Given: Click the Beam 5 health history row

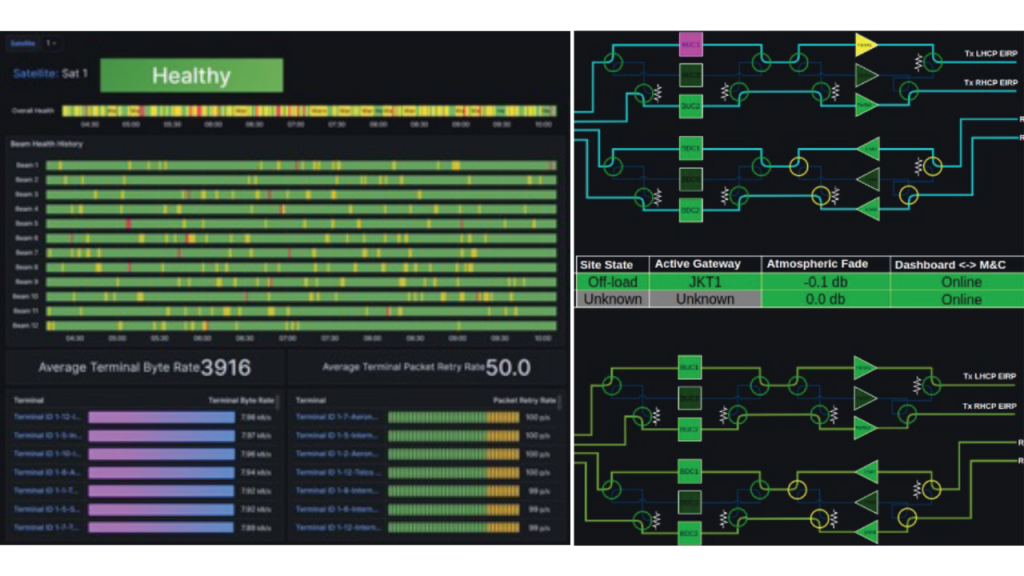Looking at the screenshot, I should point(301,223).
